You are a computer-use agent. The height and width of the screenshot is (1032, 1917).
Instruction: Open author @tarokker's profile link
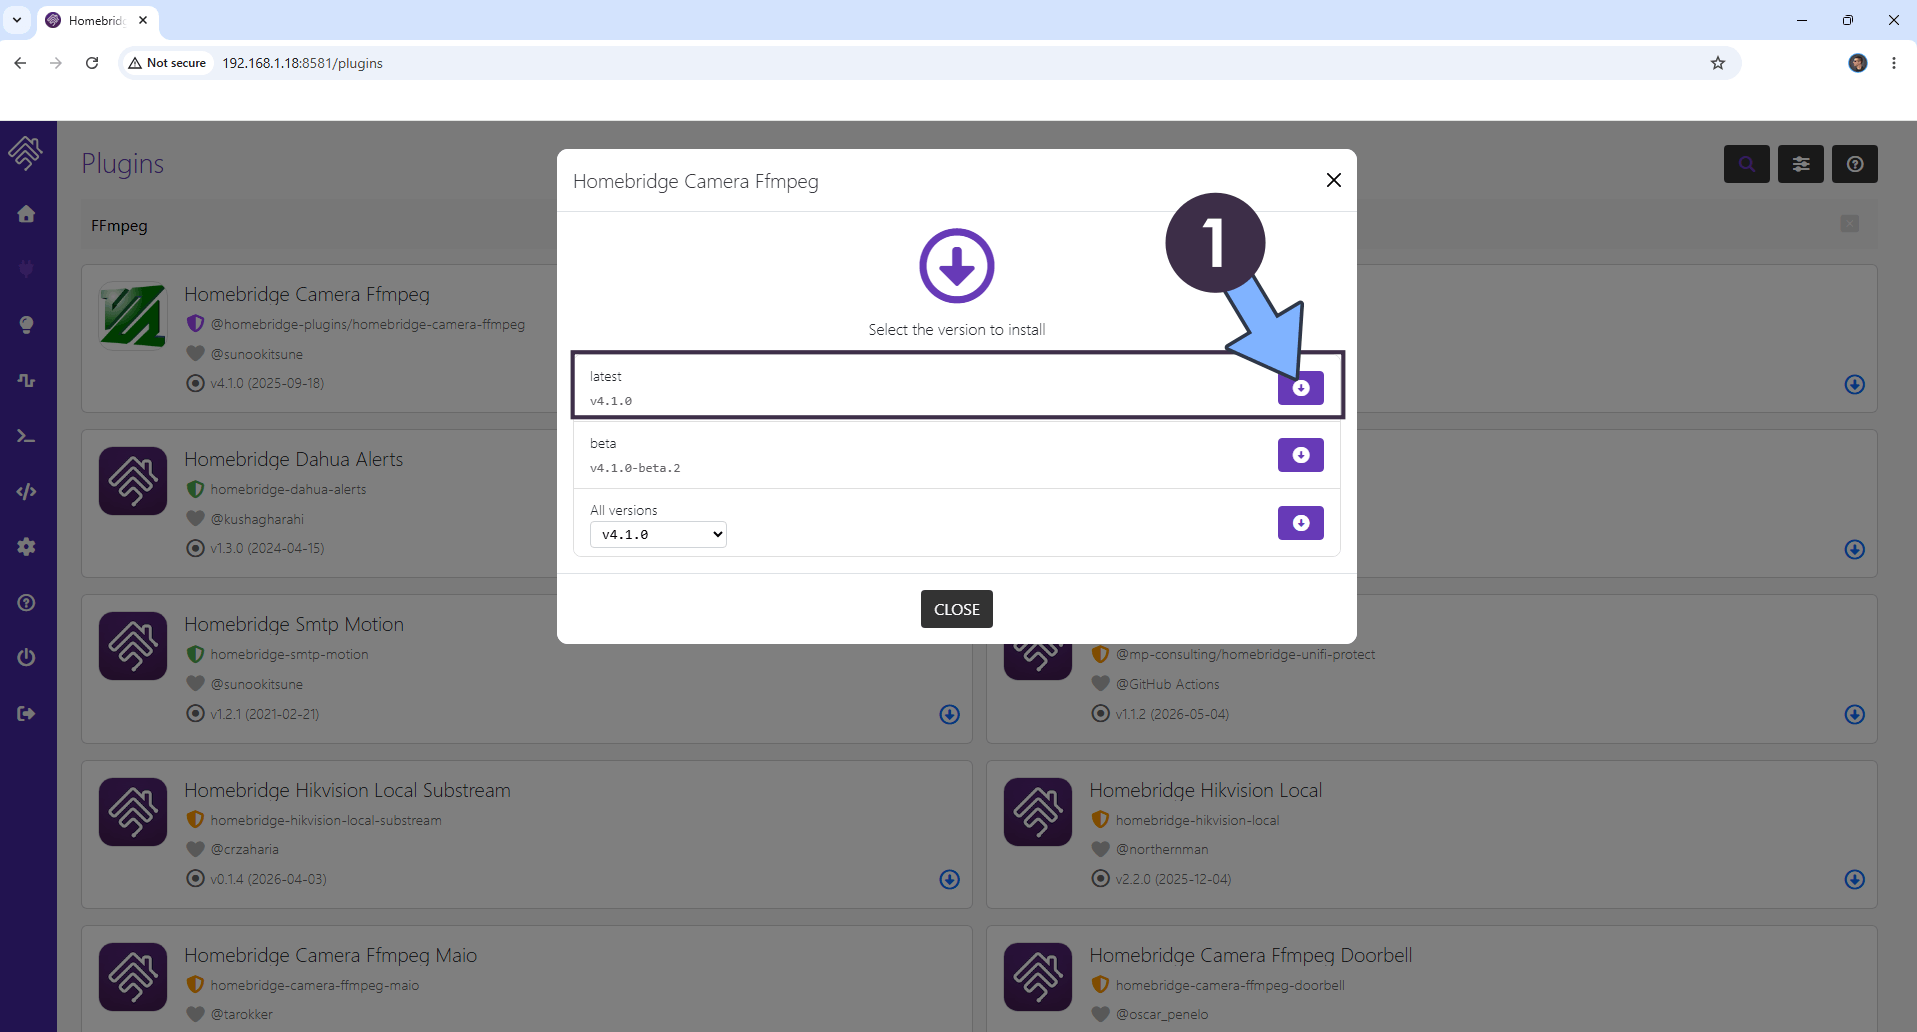(241, 1014)
